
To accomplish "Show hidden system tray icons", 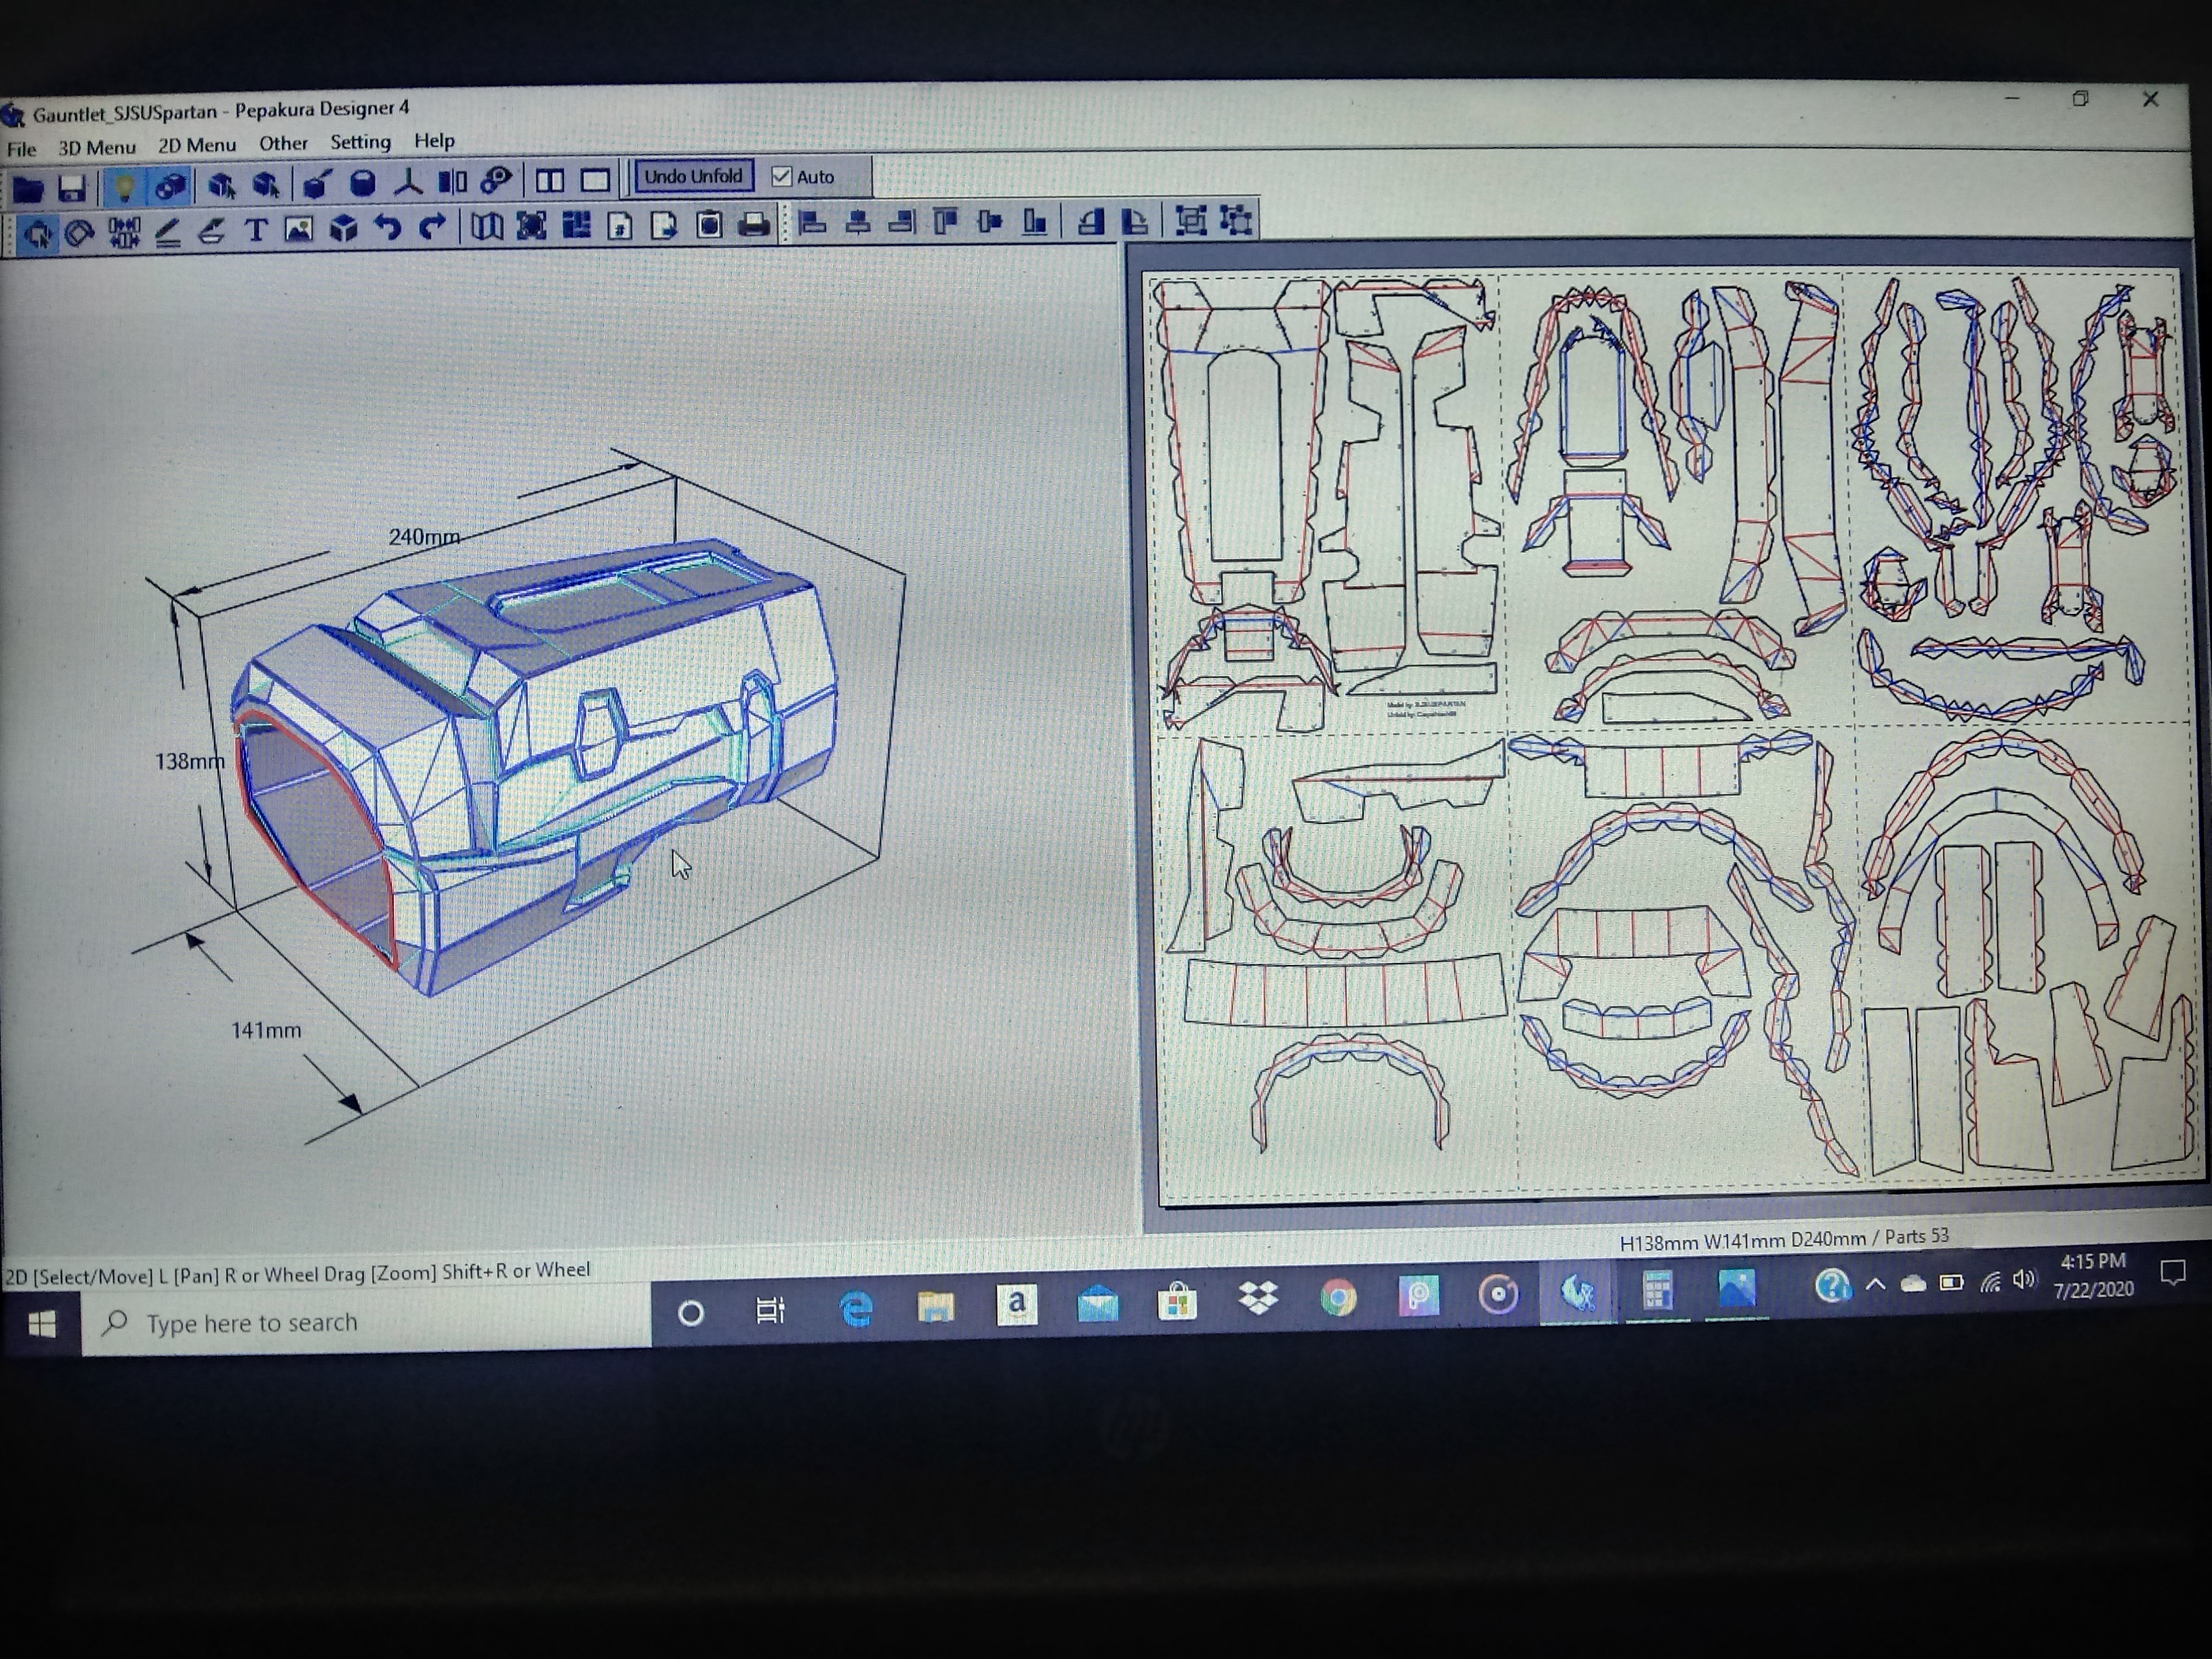I will (1875, 1284).
